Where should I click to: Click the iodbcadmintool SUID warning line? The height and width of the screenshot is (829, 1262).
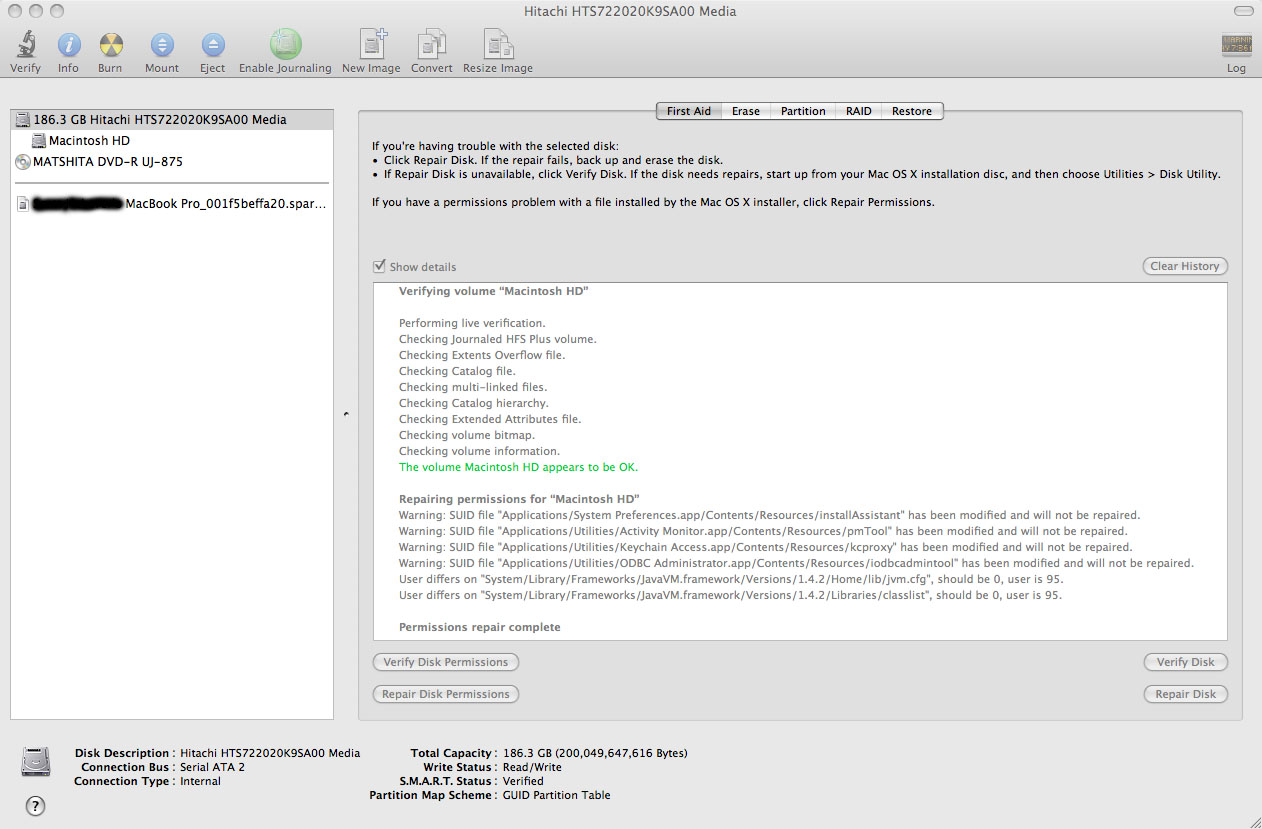[x=796, y=563]
